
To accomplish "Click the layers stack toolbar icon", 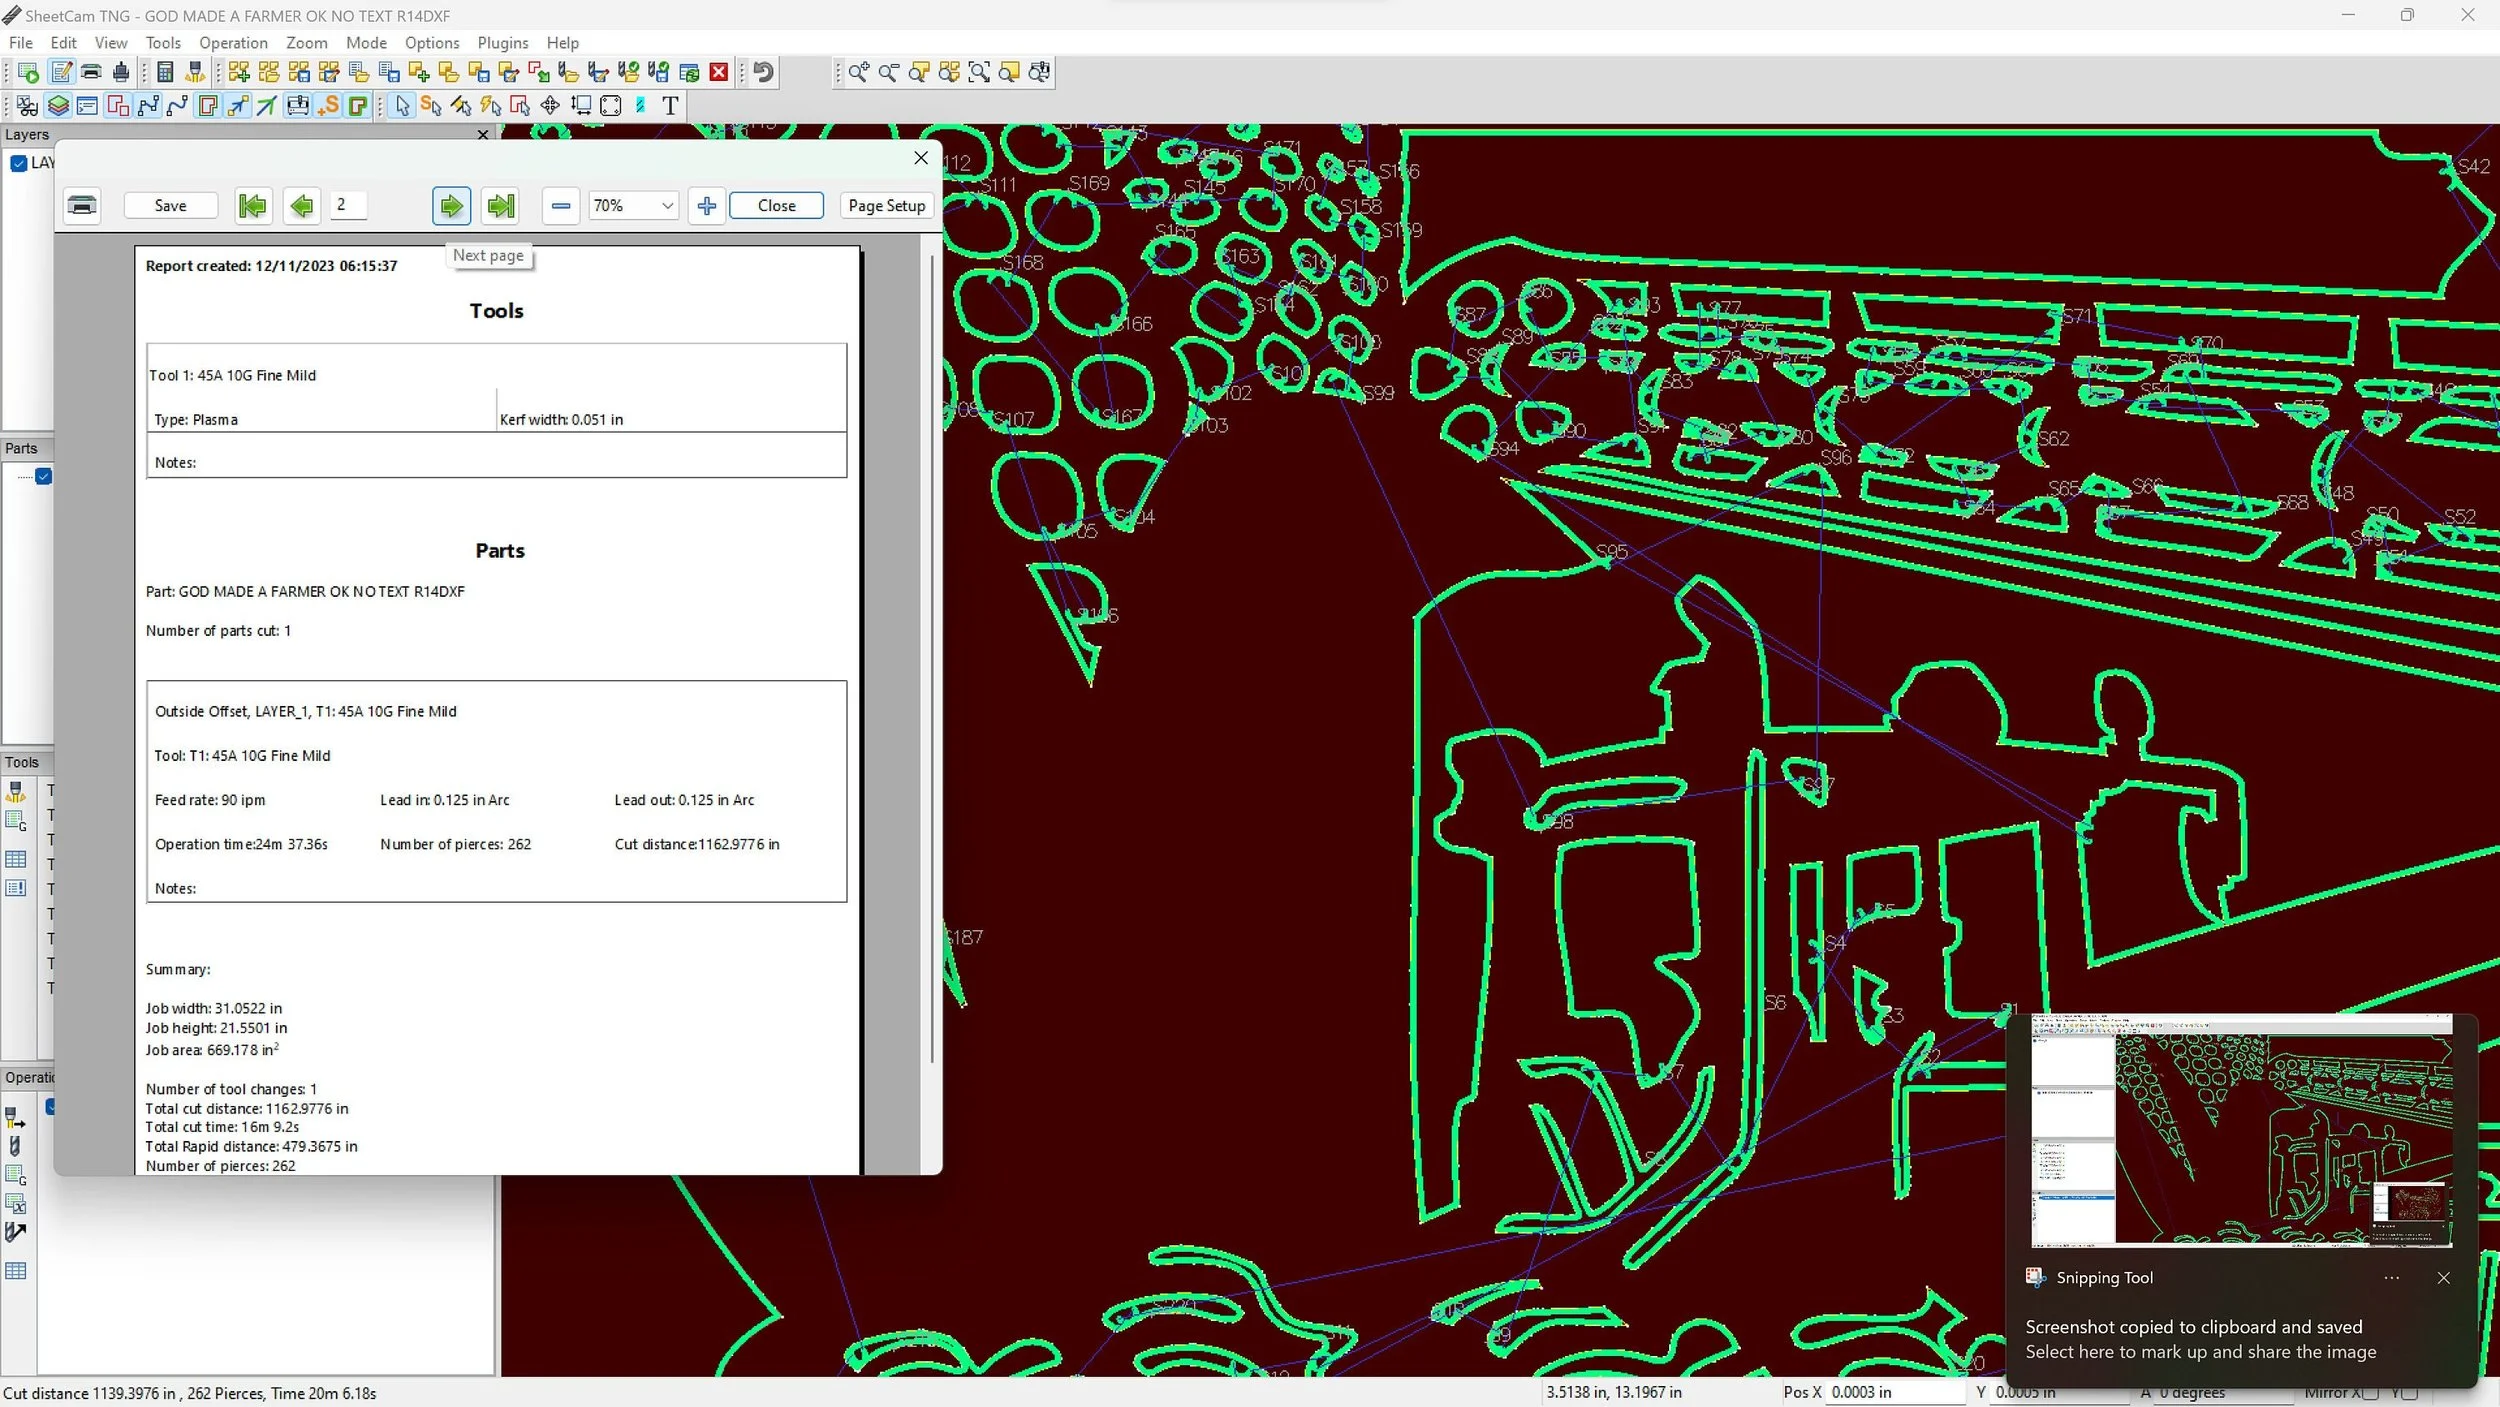I will click(58, 106).
